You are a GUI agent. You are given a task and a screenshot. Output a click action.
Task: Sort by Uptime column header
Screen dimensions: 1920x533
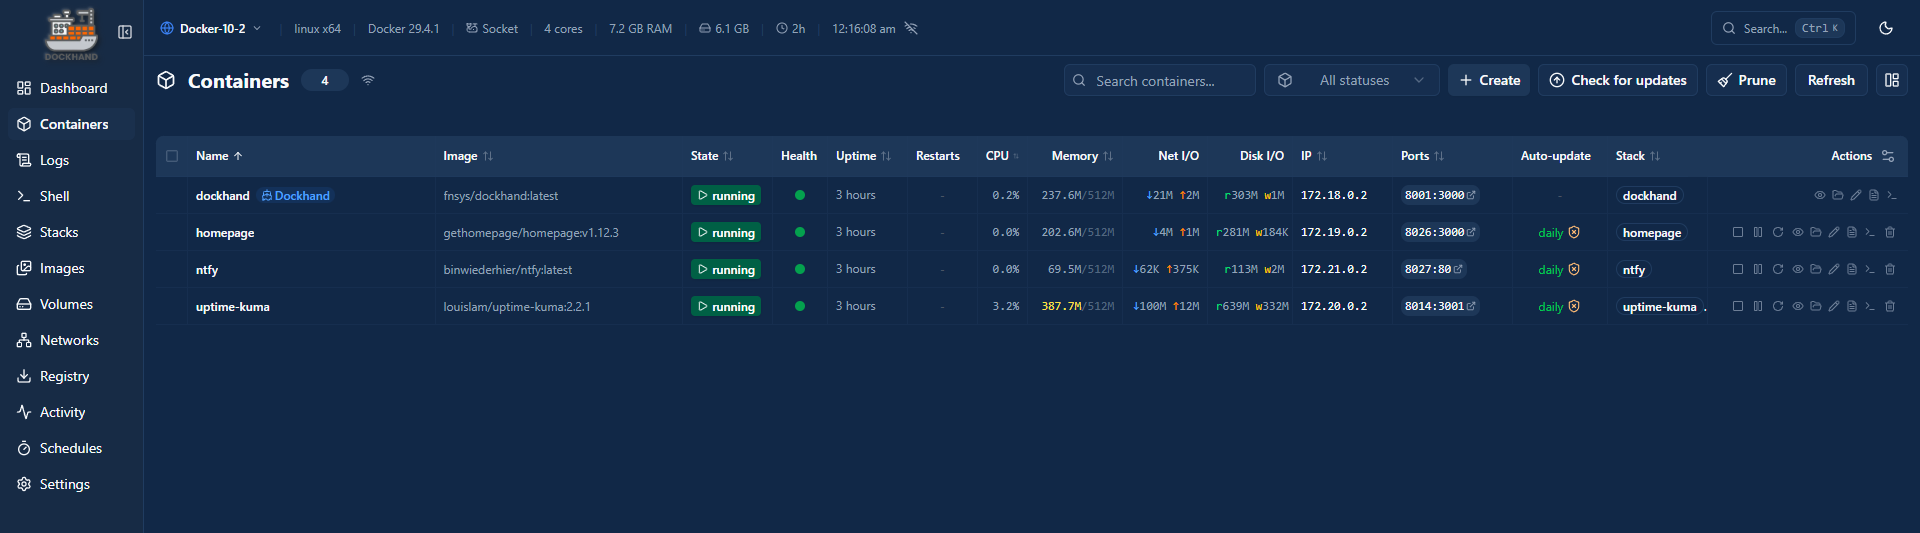click(x=863, y=156)
